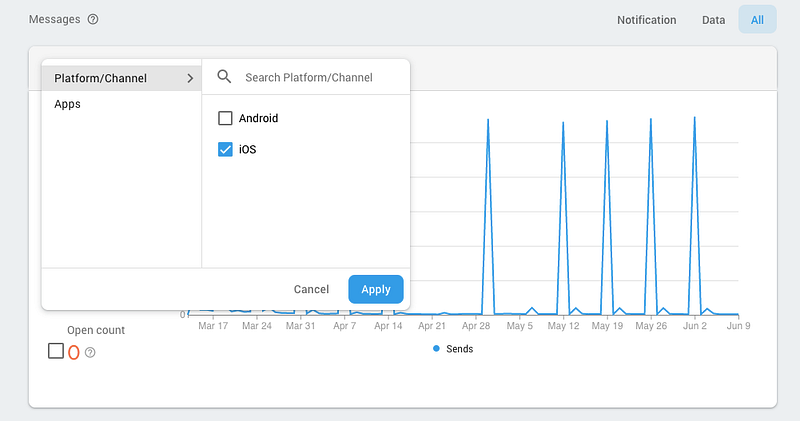This screenshot has width=800, height=421.
Task: Click the search magnifier icon
Action: point(224,77)
